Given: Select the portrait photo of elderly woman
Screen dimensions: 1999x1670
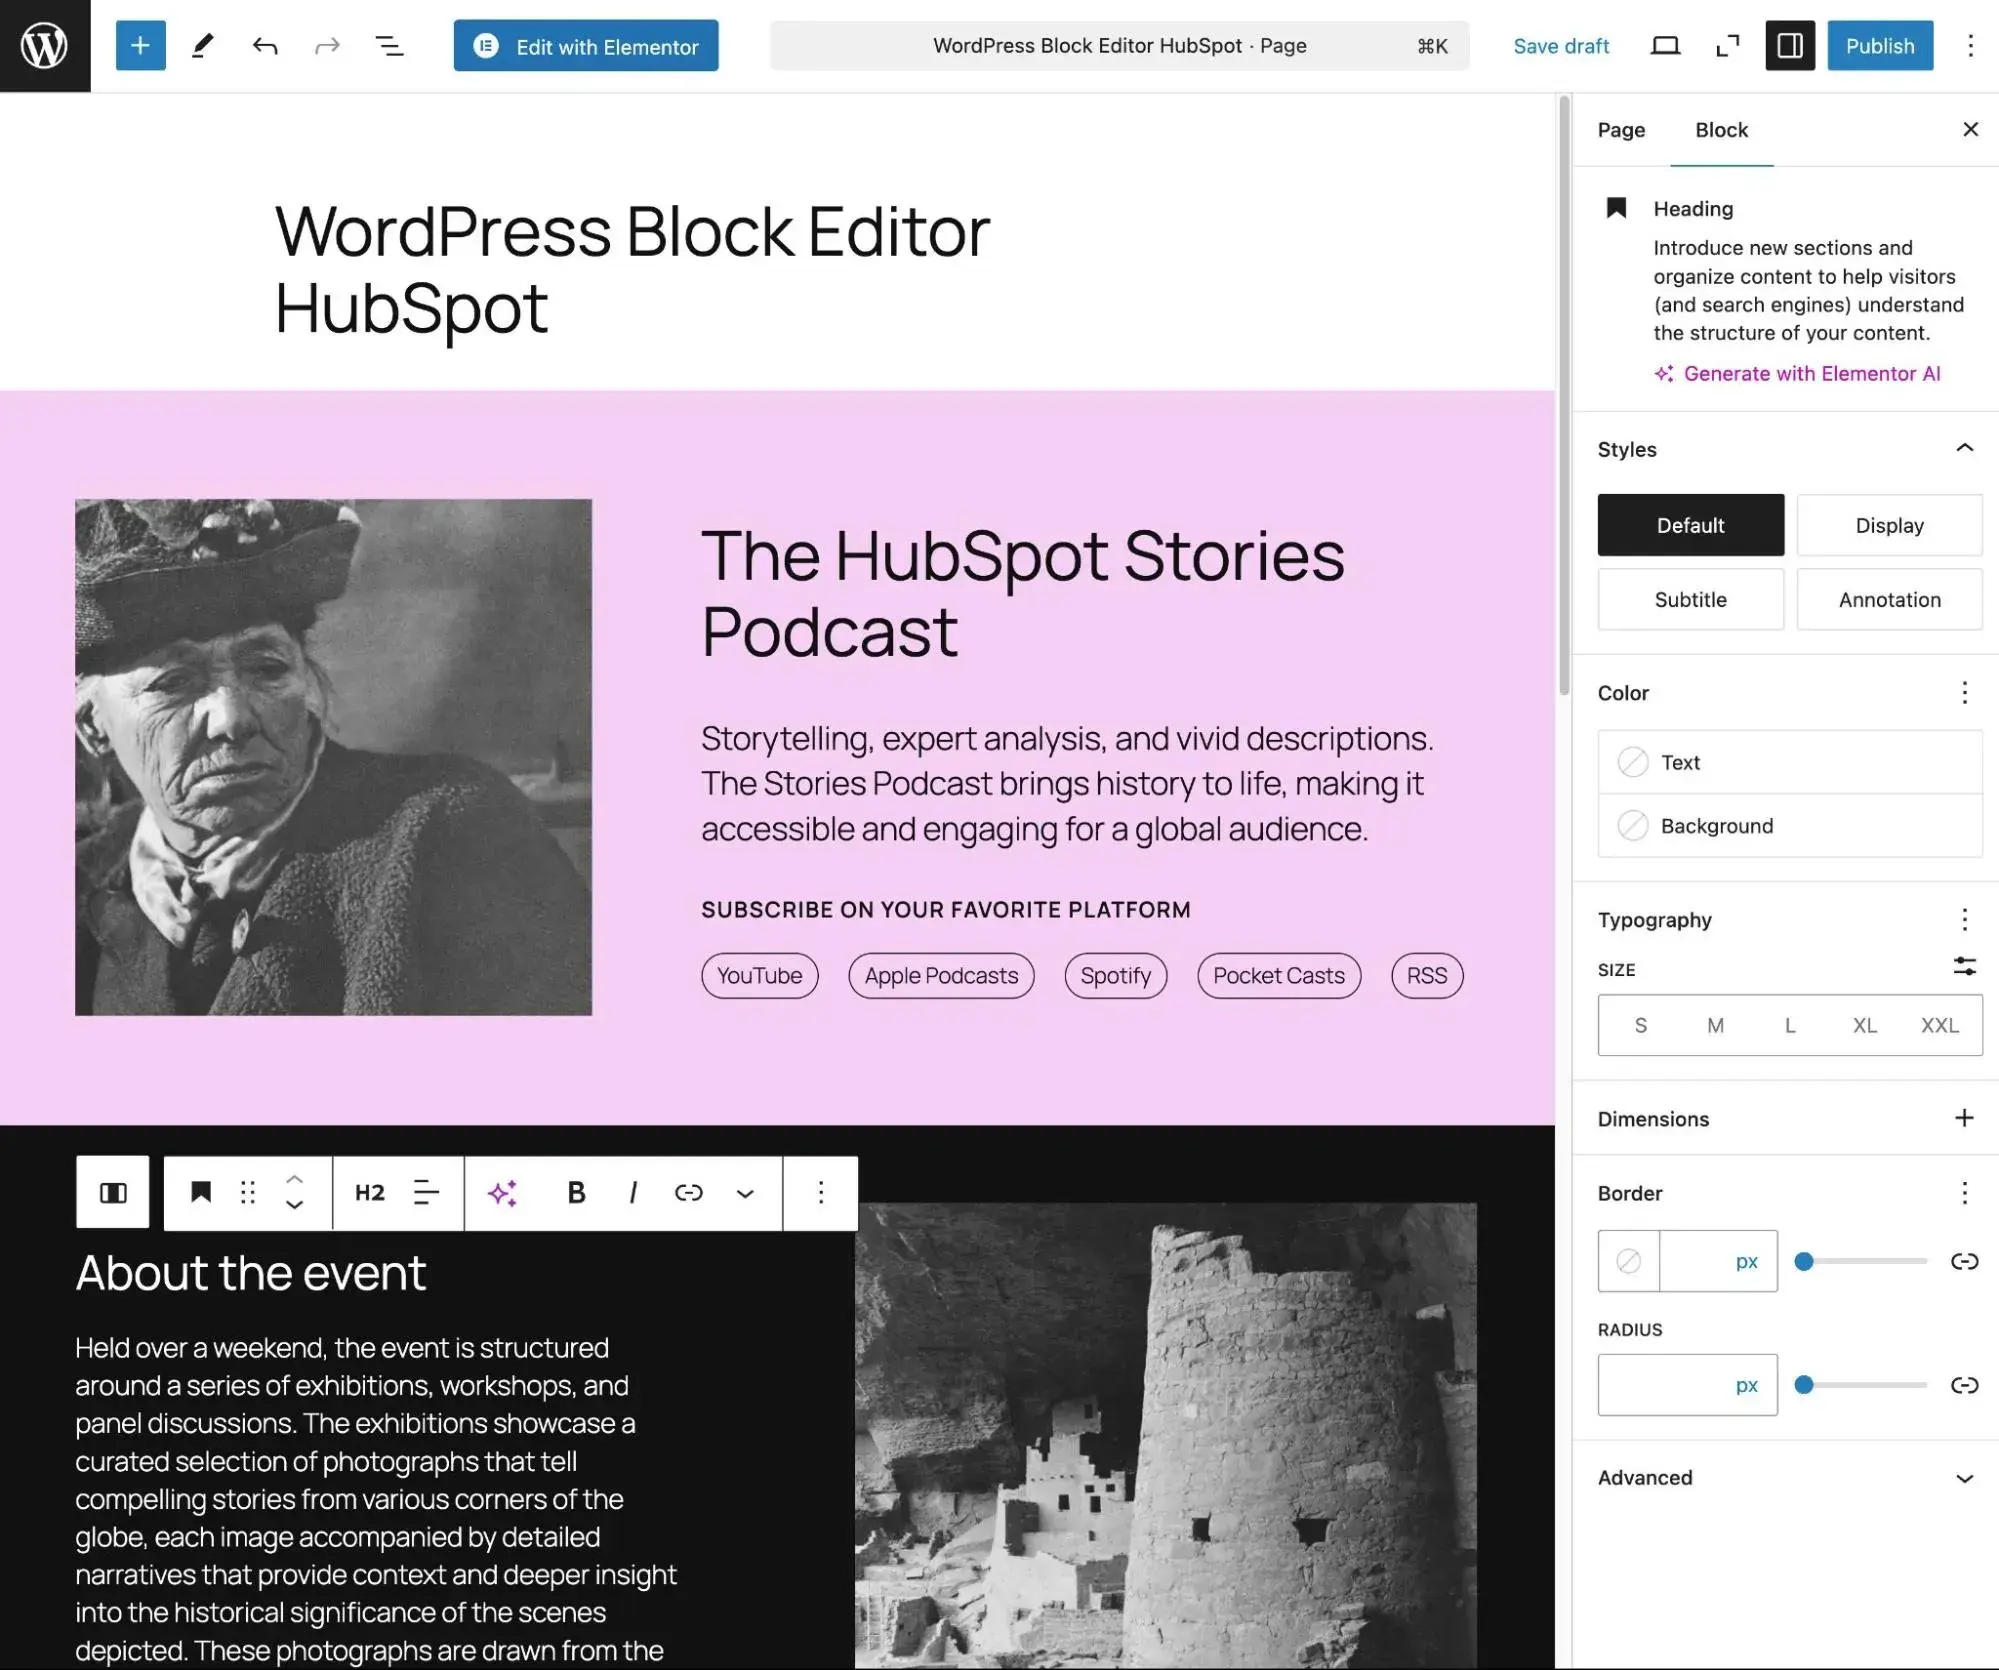Looking at the screenshot, I should (333, 757).
